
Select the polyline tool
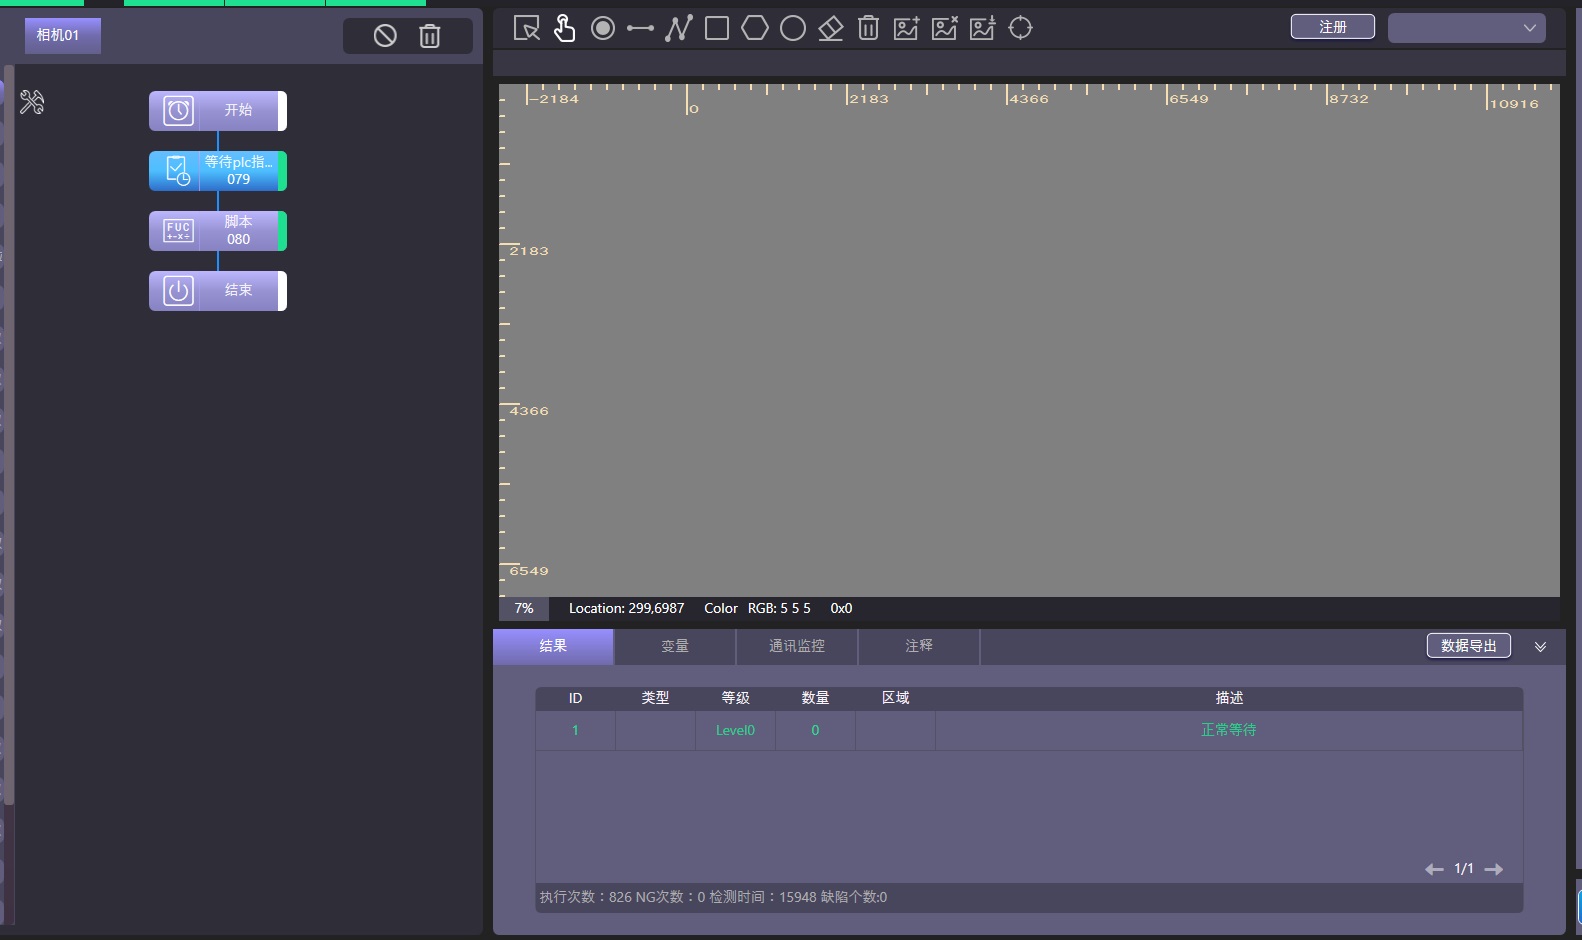tap(679, 28)
